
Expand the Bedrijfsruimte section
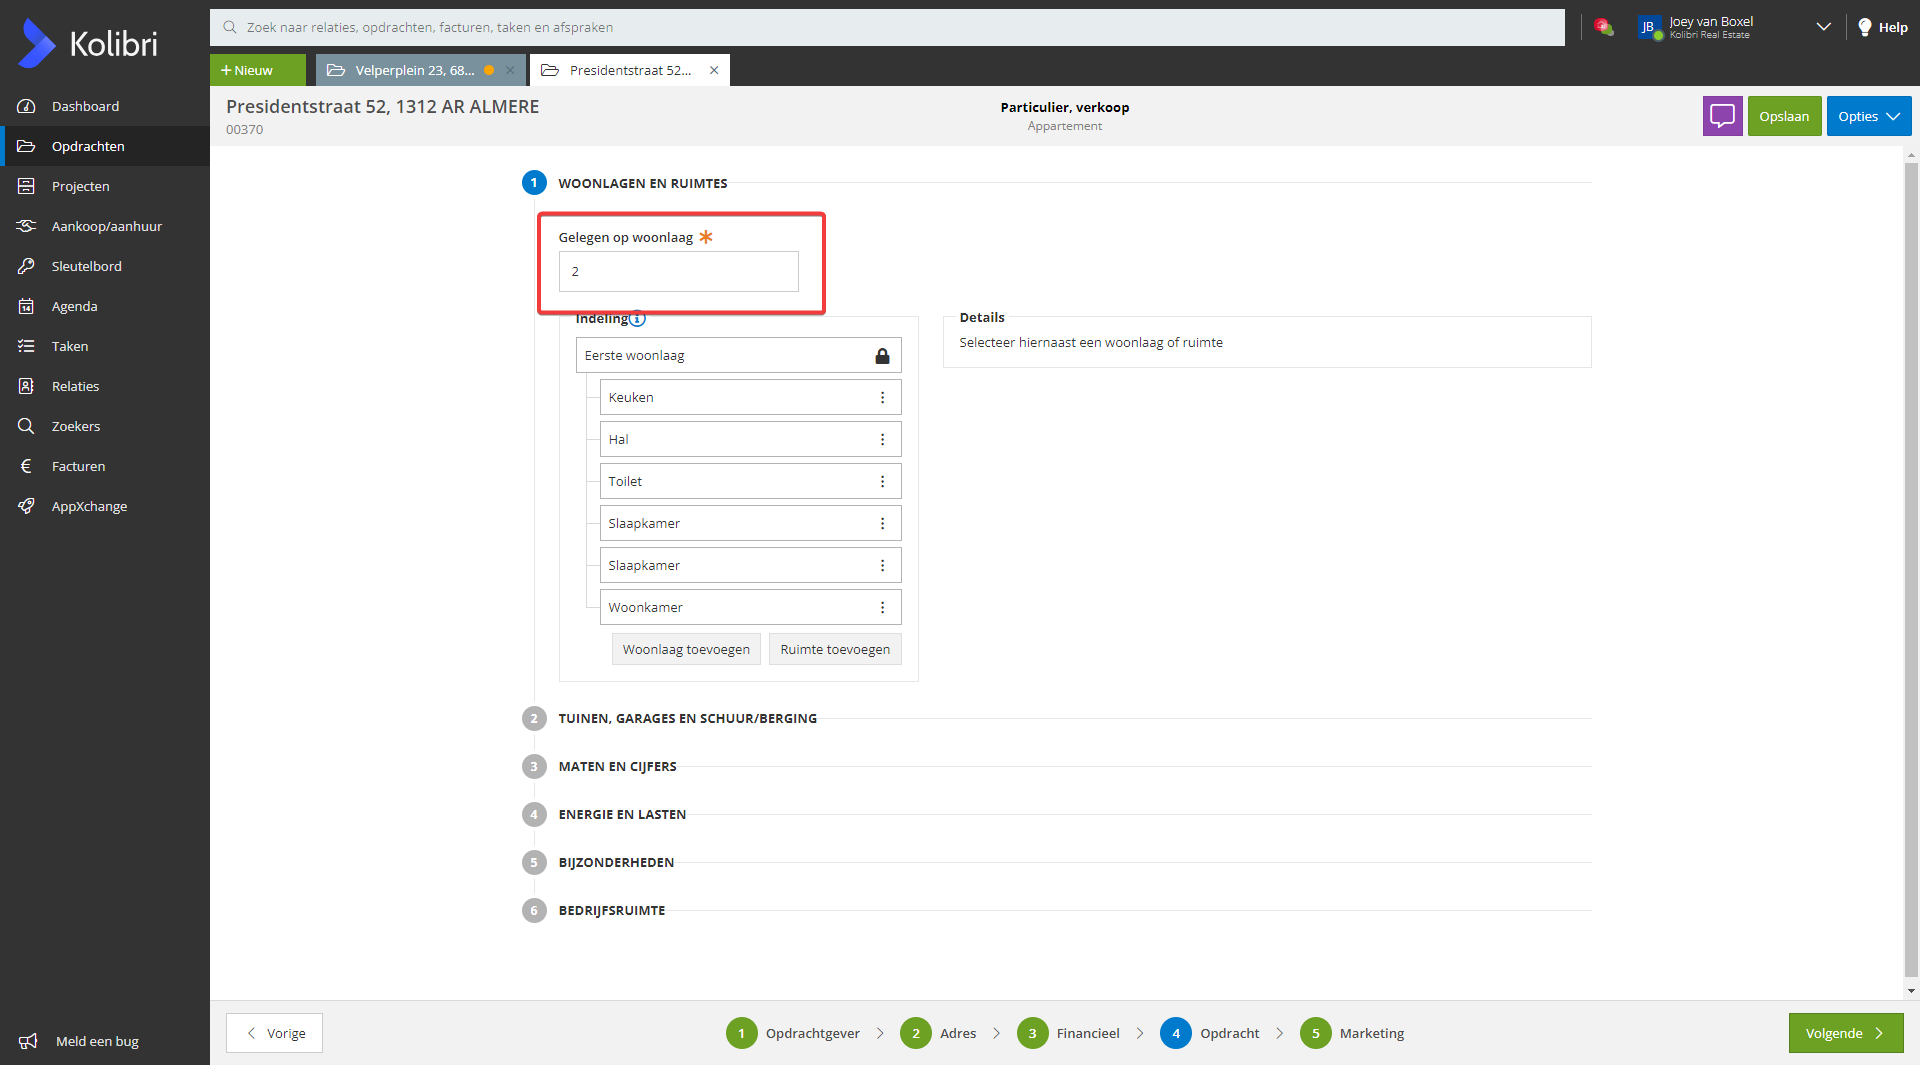click(611, 910)
